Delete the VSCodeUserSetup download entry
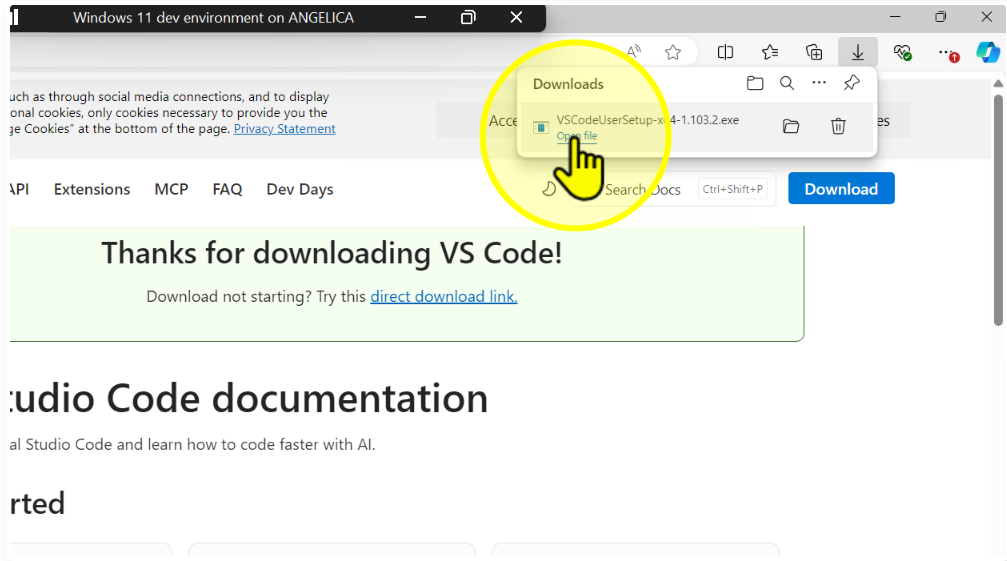The image size is (1007, 561). (x=838, y=126)
